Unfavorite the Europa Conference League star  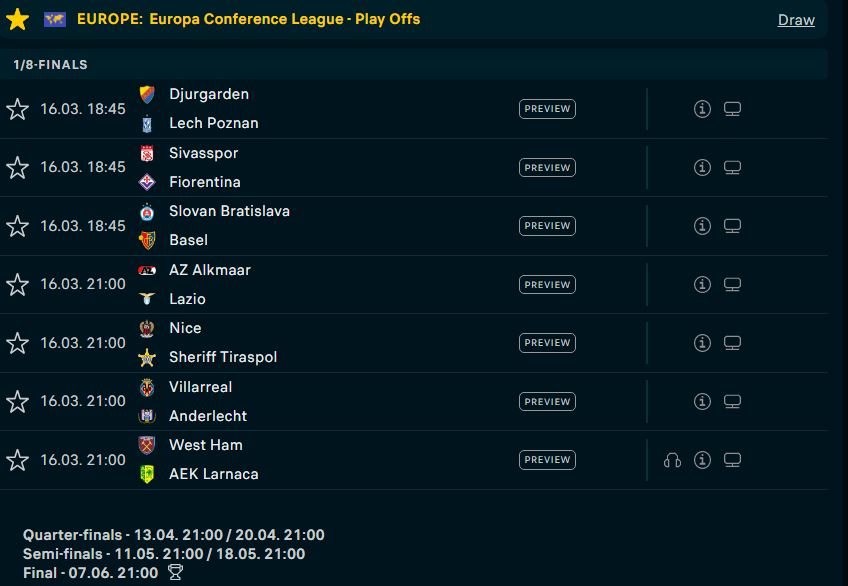click(17, 19)
